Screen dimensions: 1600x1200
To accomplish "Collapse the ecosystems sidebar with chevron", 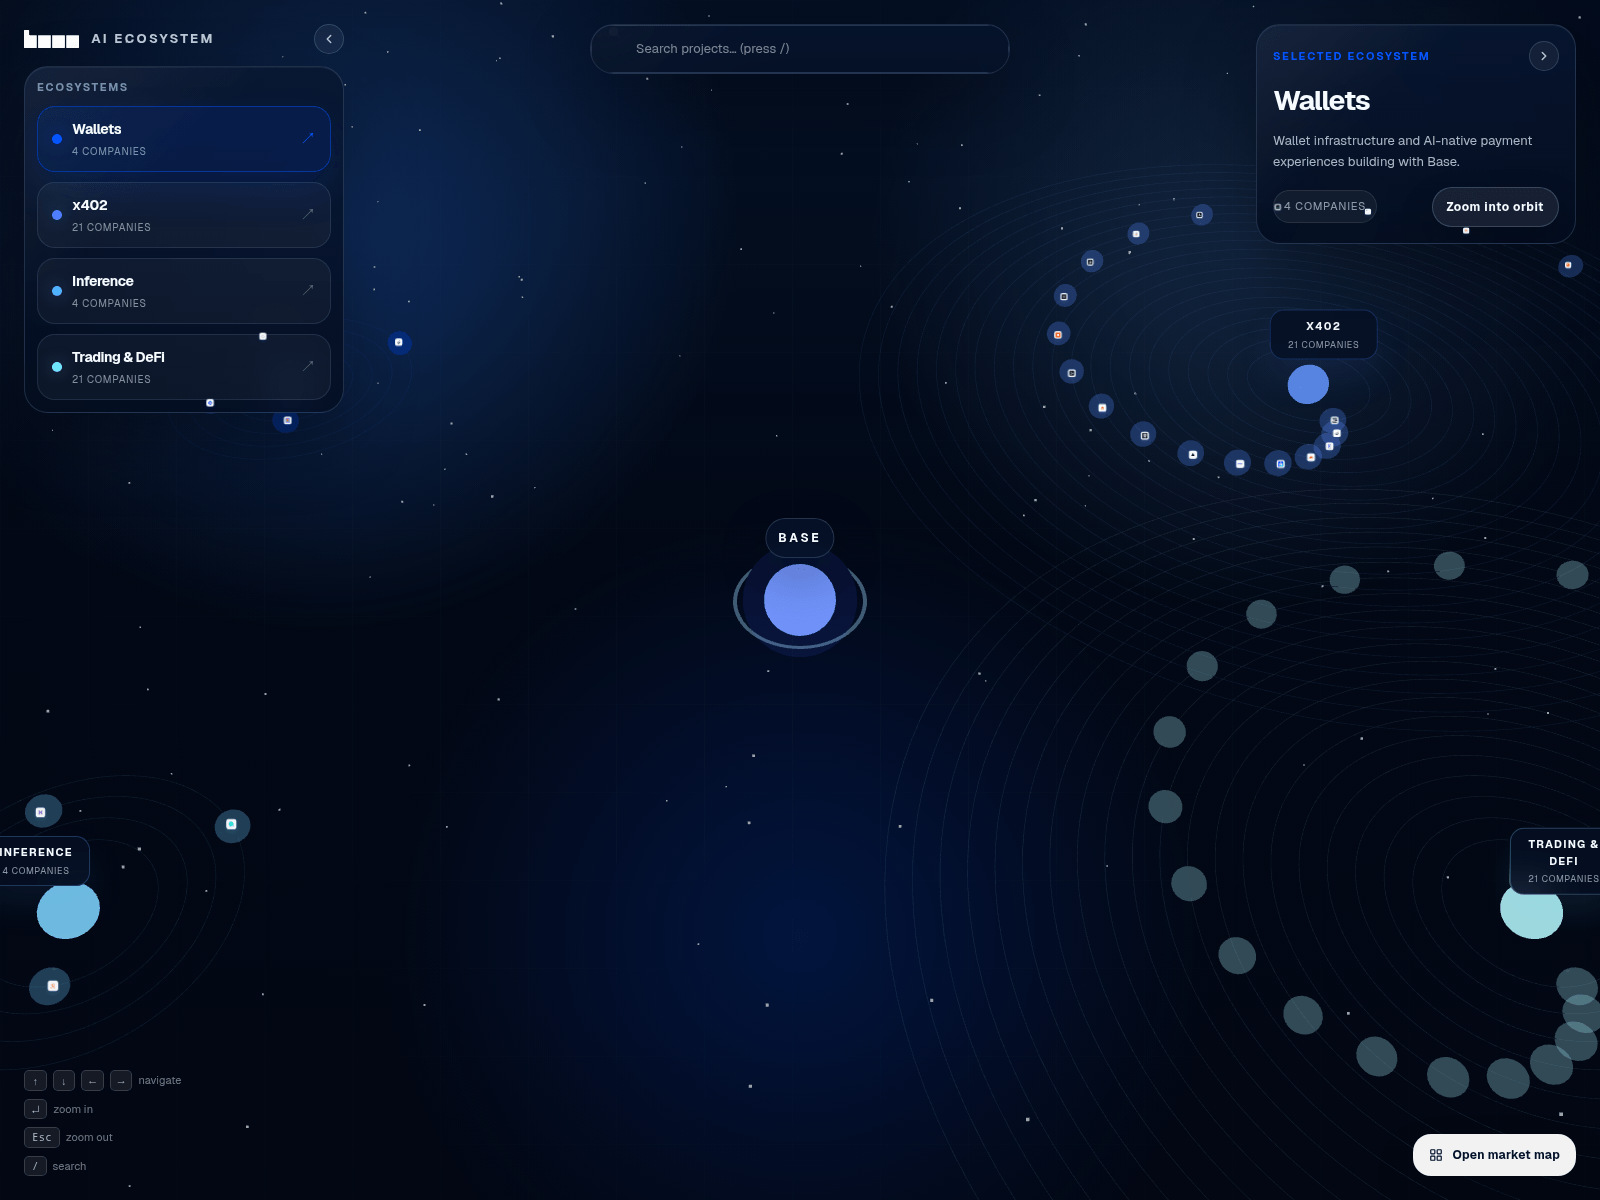I will (x=329, y=39).
